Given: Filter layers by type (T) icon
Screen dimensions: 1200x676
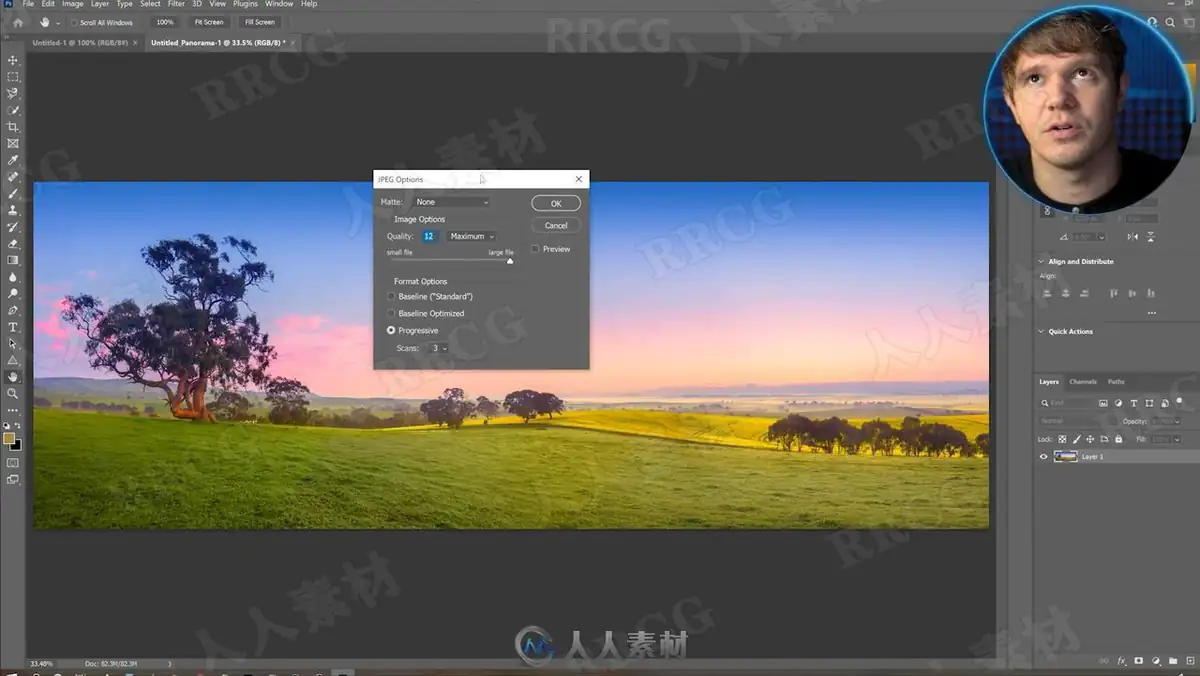Looking at the screenshot, I should [x=1133, y=403].
